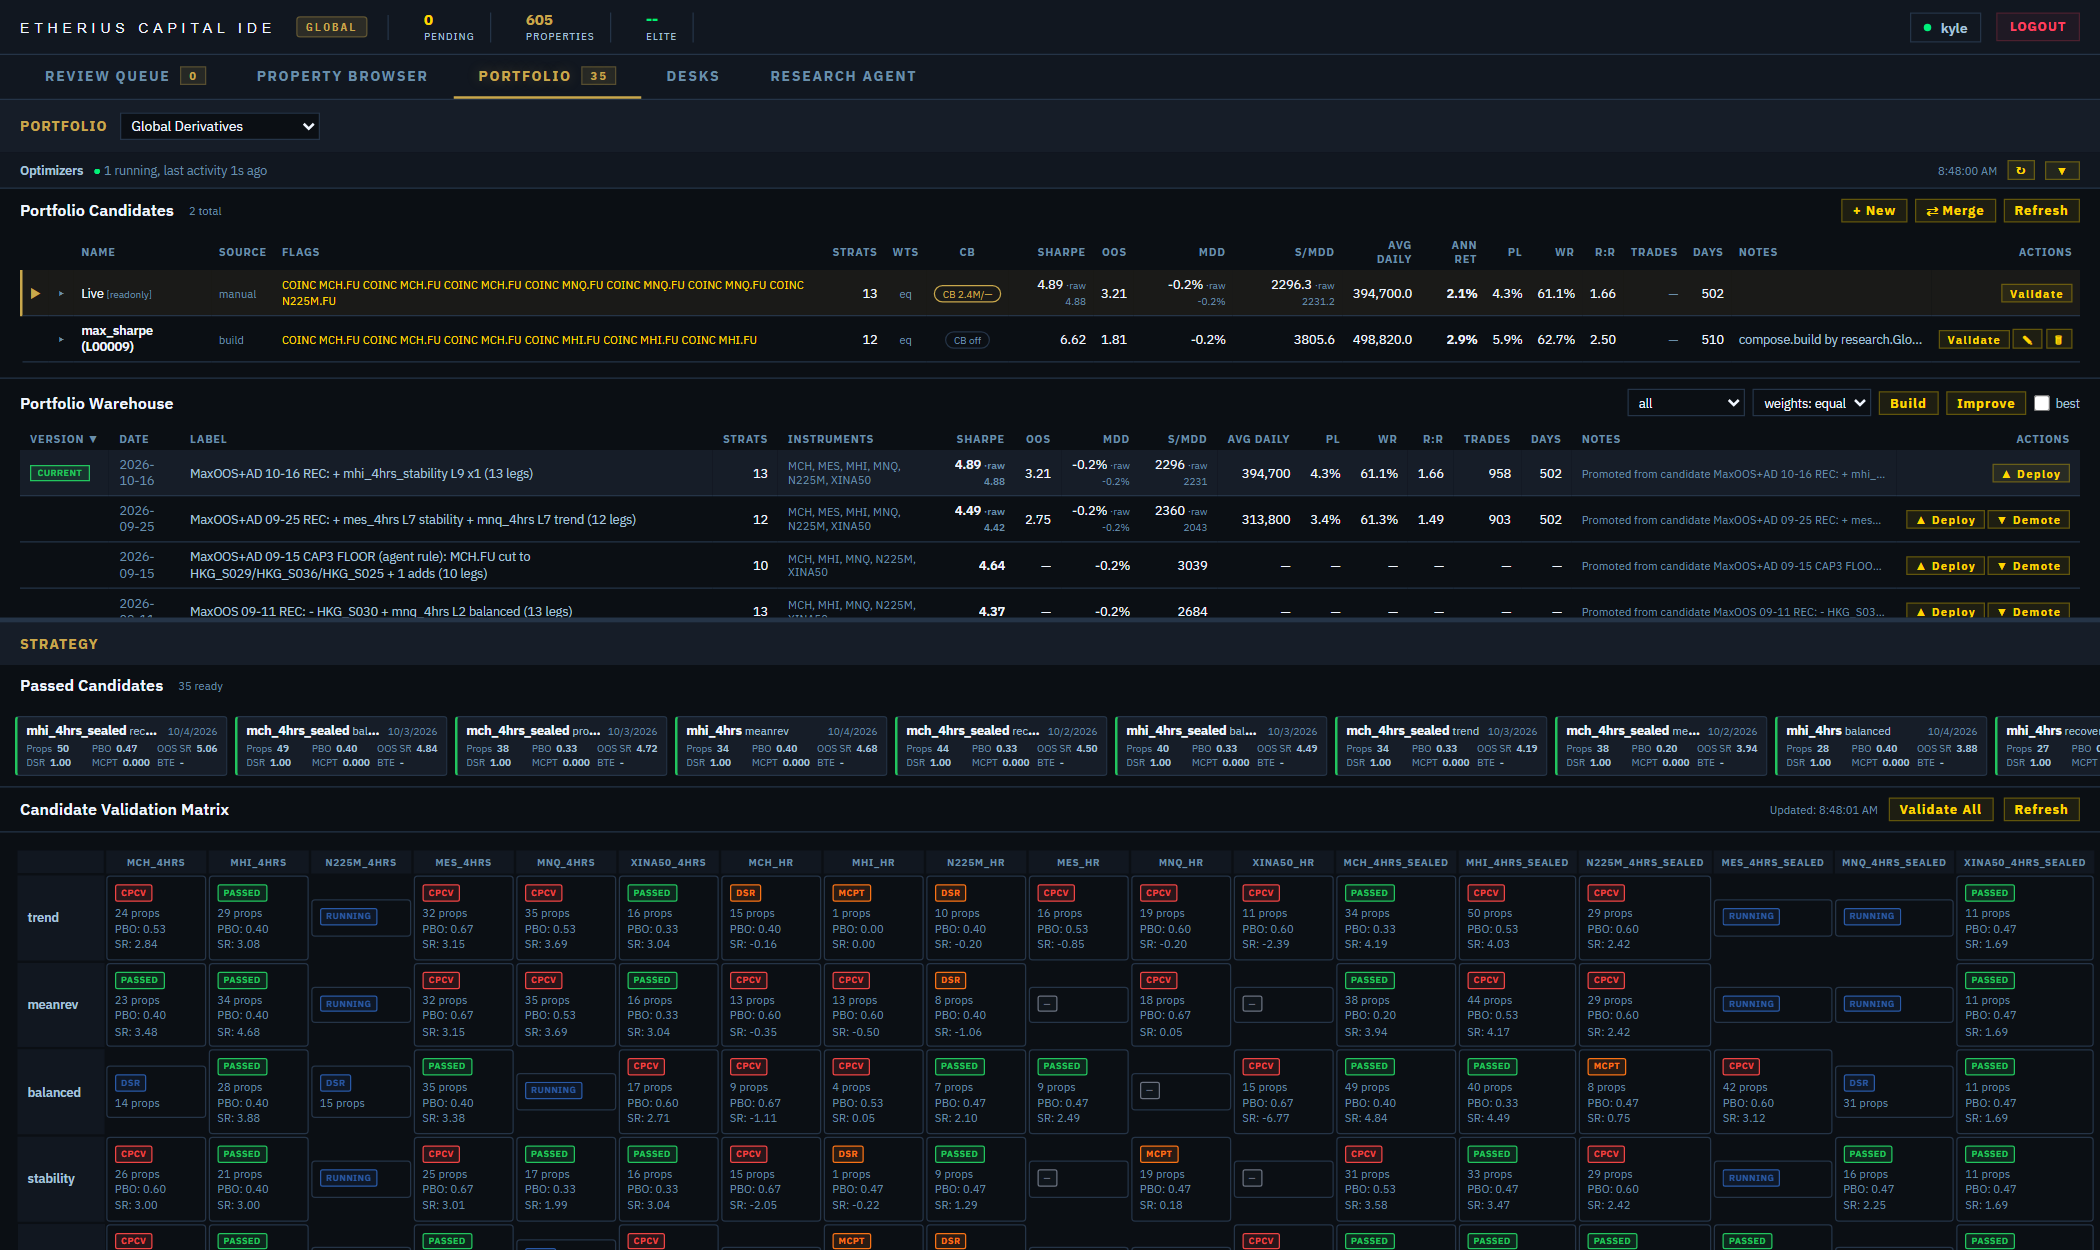The height and width of the screenshot is (1250, 2100).
Task: Open the Review Queue tab
Action: click(x=125, y=76)
